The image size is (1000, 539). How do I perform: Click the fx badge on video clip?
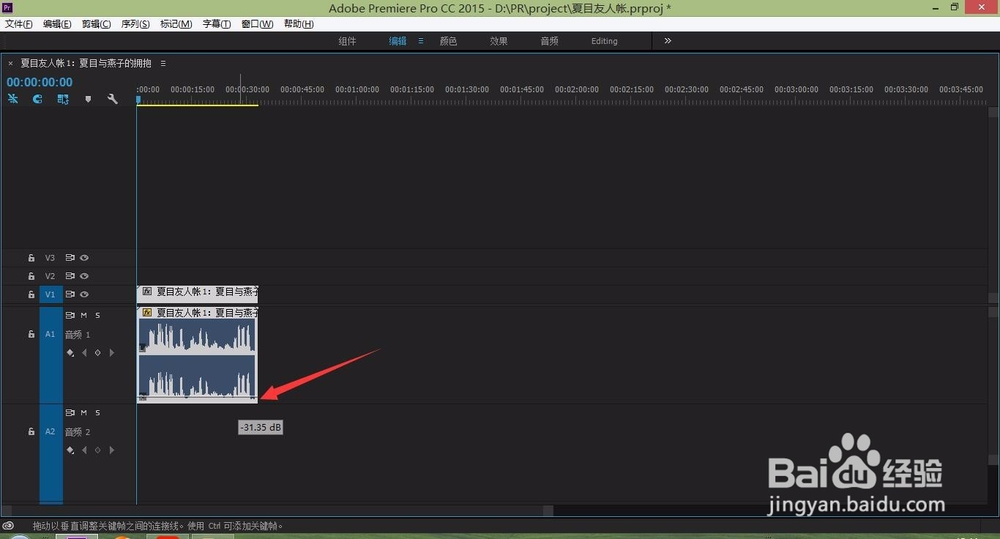click(147, 292)
